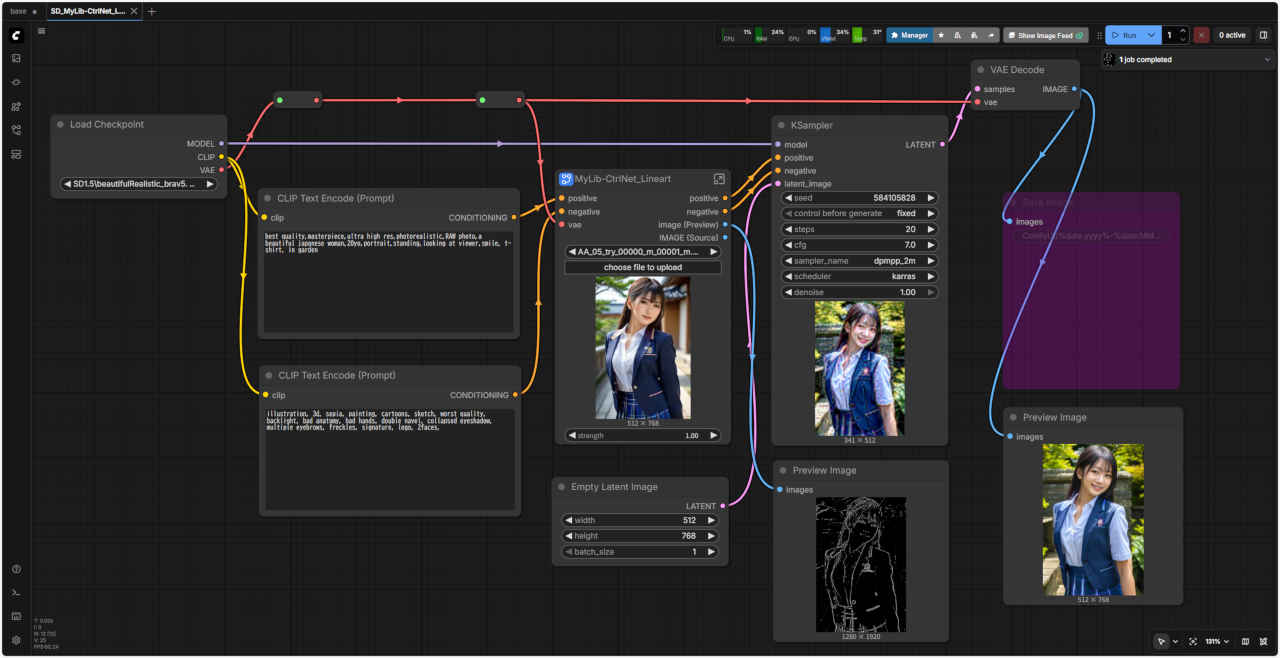Add a new workflow tab with plus
Viewport: 1280px width, 658px height.
tap(152, 11)
